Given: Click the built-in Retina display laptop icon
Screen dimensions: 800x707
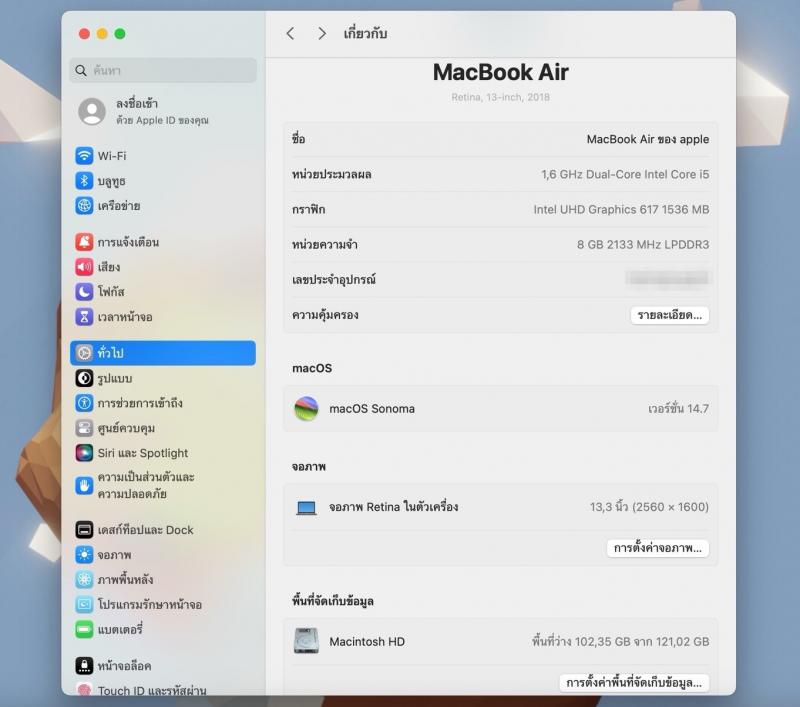Looking at the screenshot, I should click(x=306, y=508).
